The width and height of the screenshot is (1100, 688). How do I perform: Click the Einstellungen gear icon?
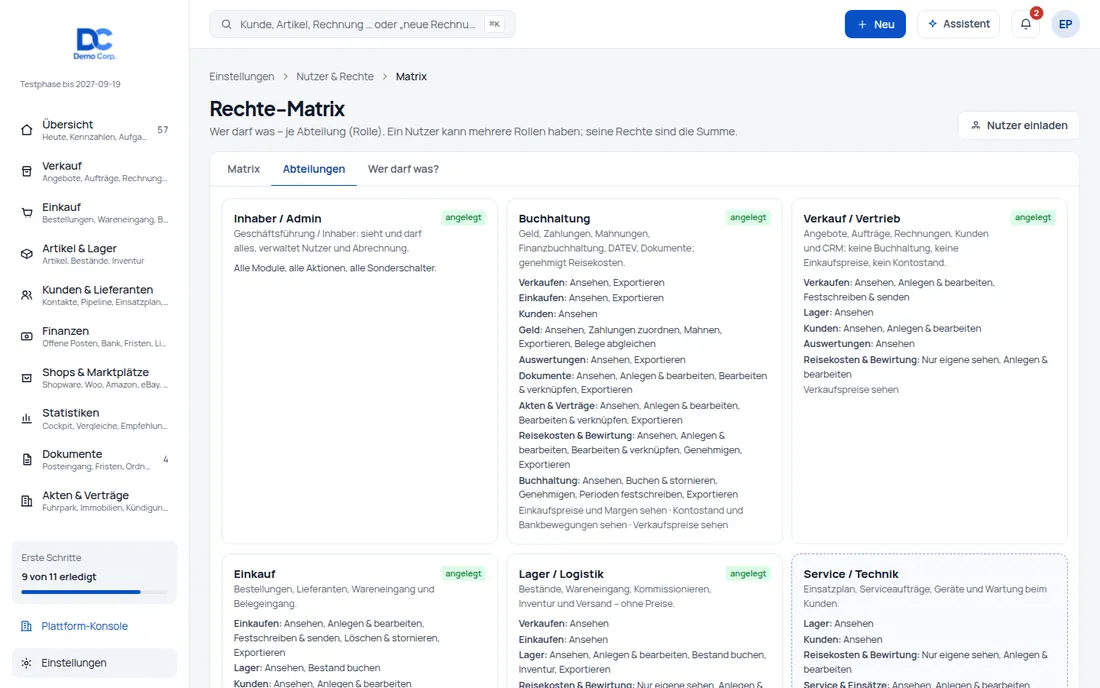pos(27,663)
